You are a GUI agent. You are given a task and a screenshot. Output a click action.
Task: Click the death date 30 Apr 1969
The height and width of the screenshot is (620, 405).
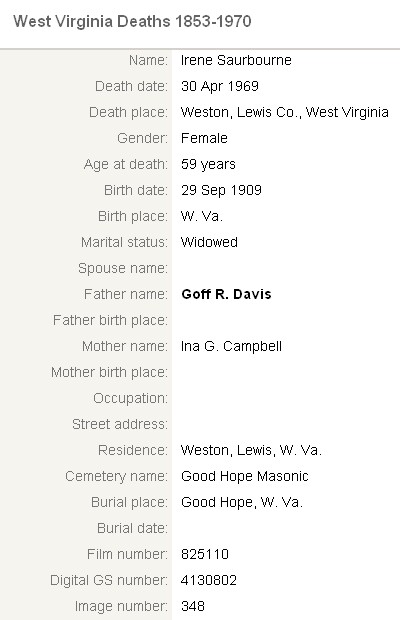[220, 86]
